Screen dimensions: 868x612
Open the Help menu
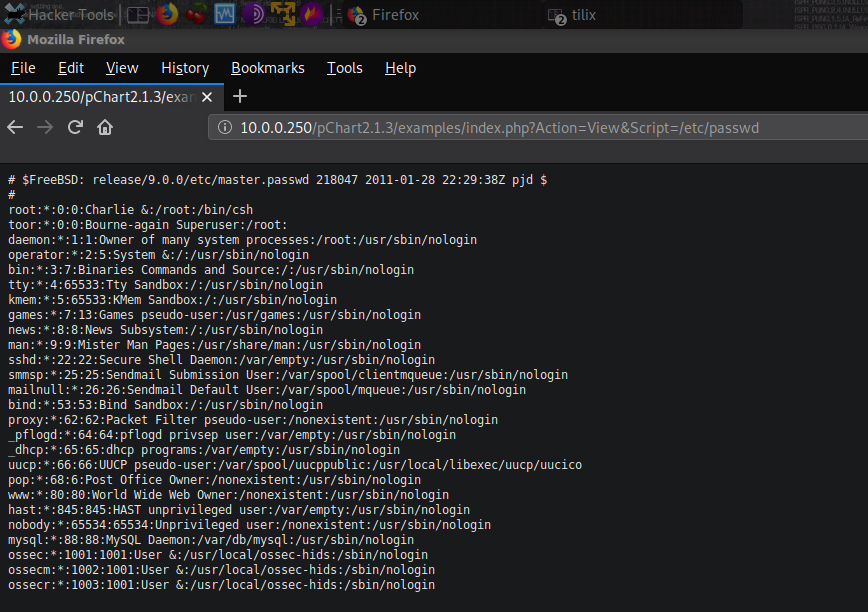pos(400,68)
